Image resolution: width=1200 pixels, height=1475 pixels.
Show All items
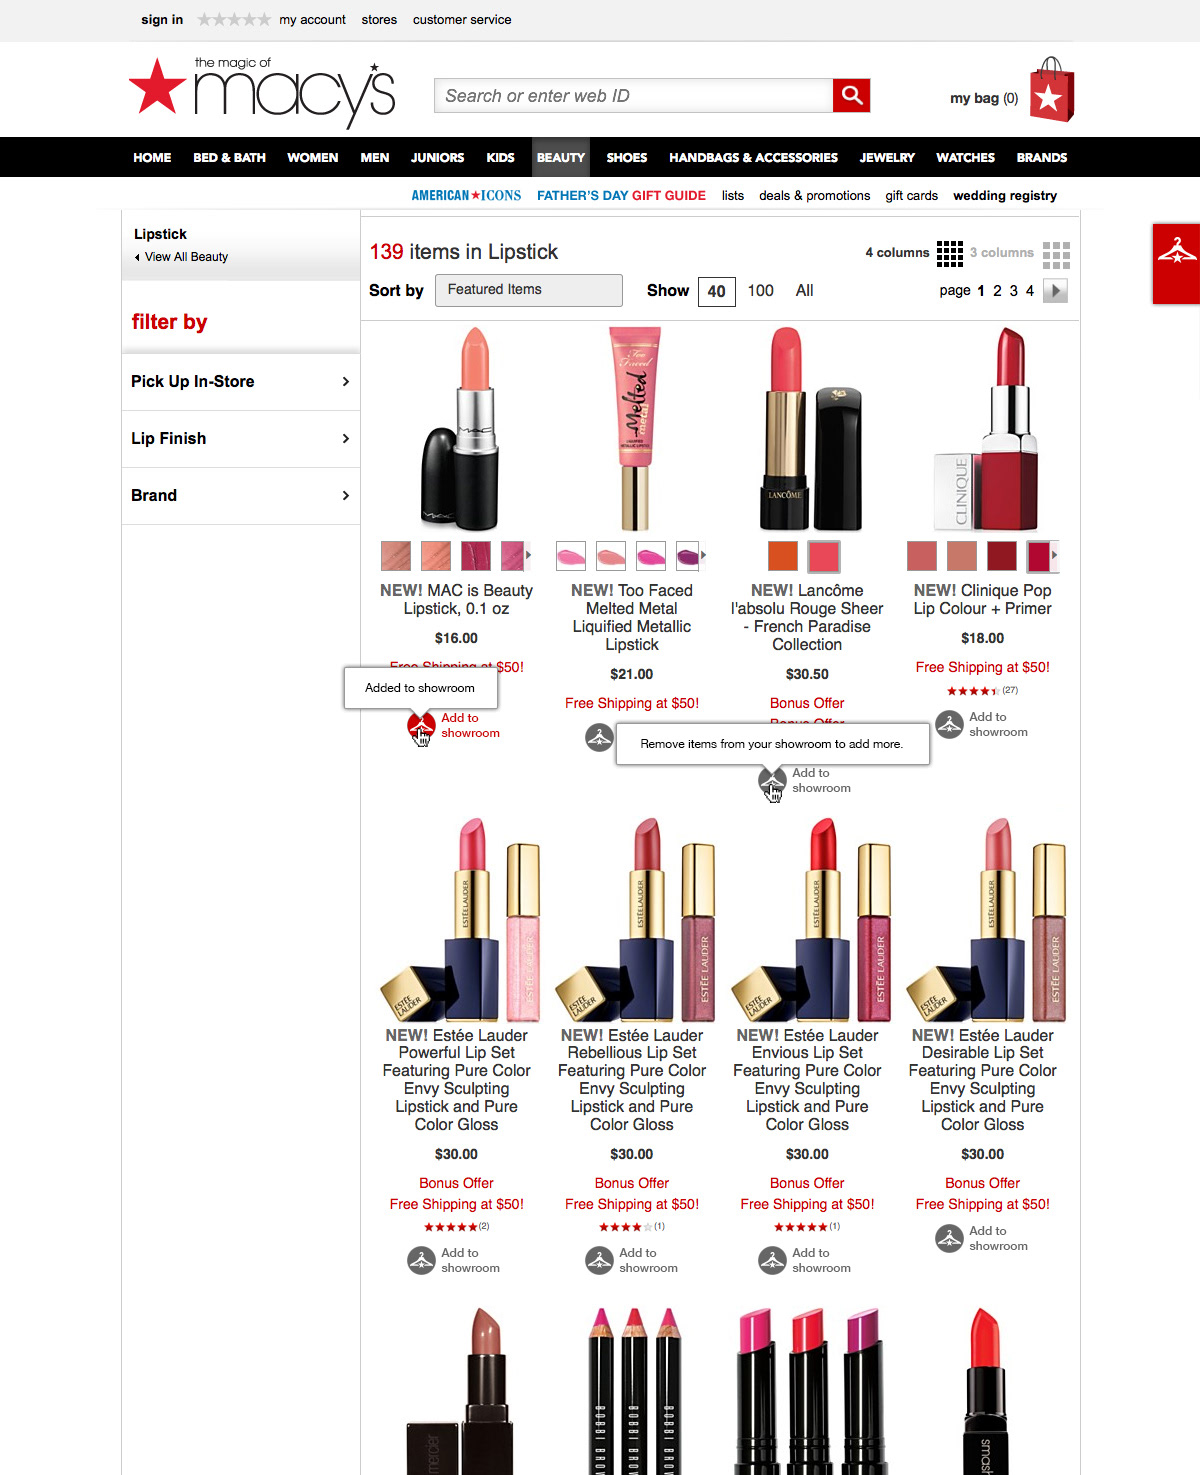804,290
